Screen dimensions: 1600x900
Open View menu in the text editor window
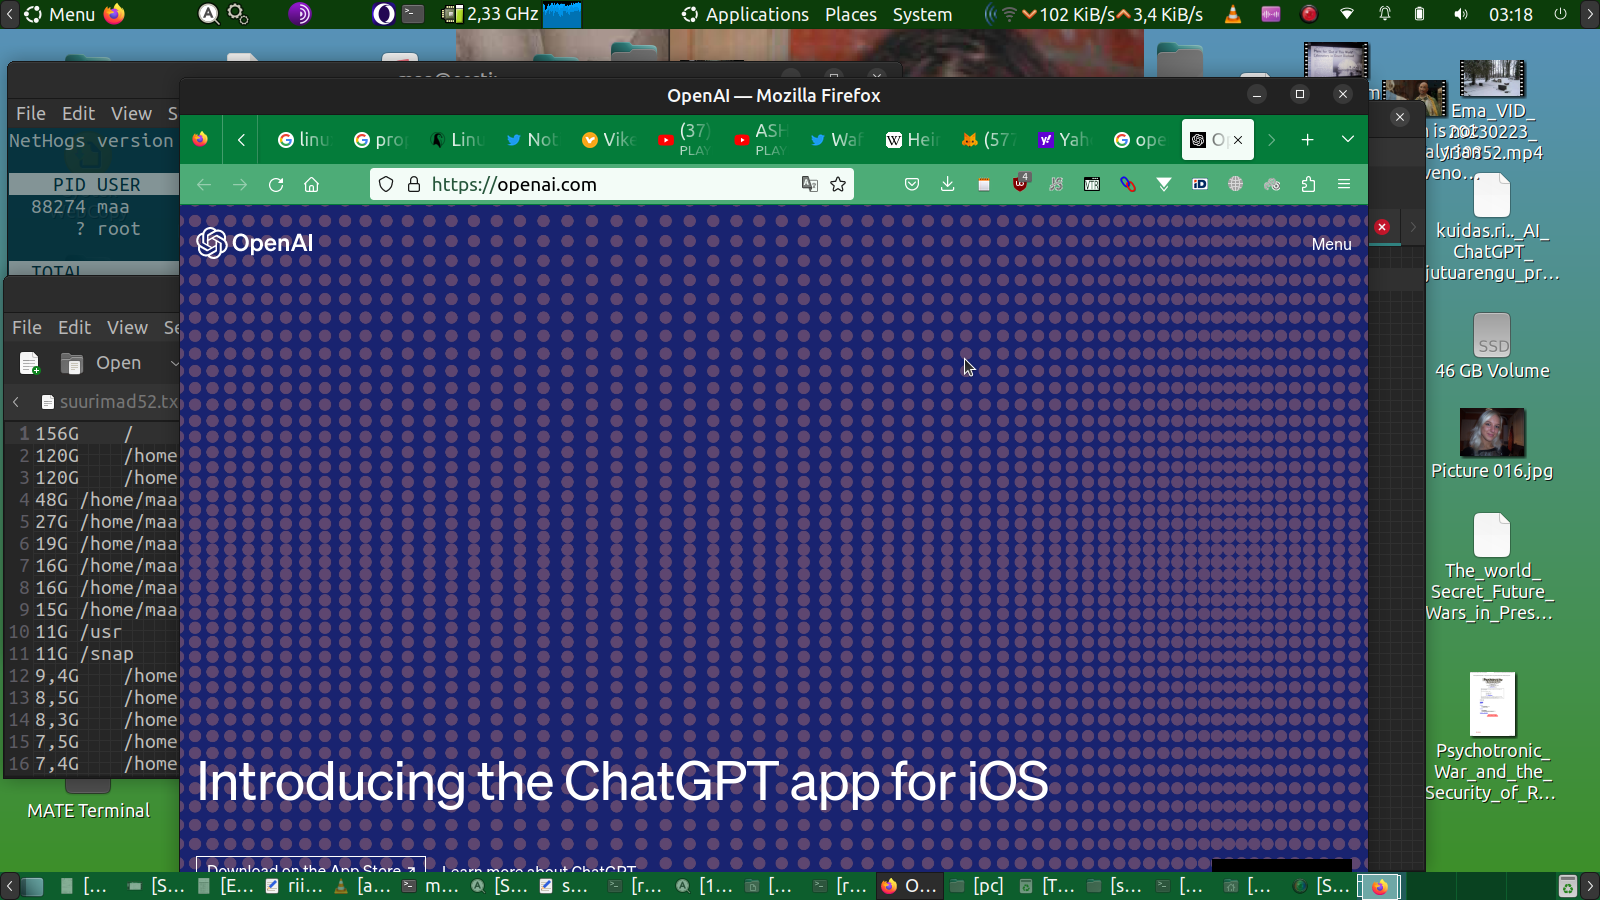coord(127,327)
